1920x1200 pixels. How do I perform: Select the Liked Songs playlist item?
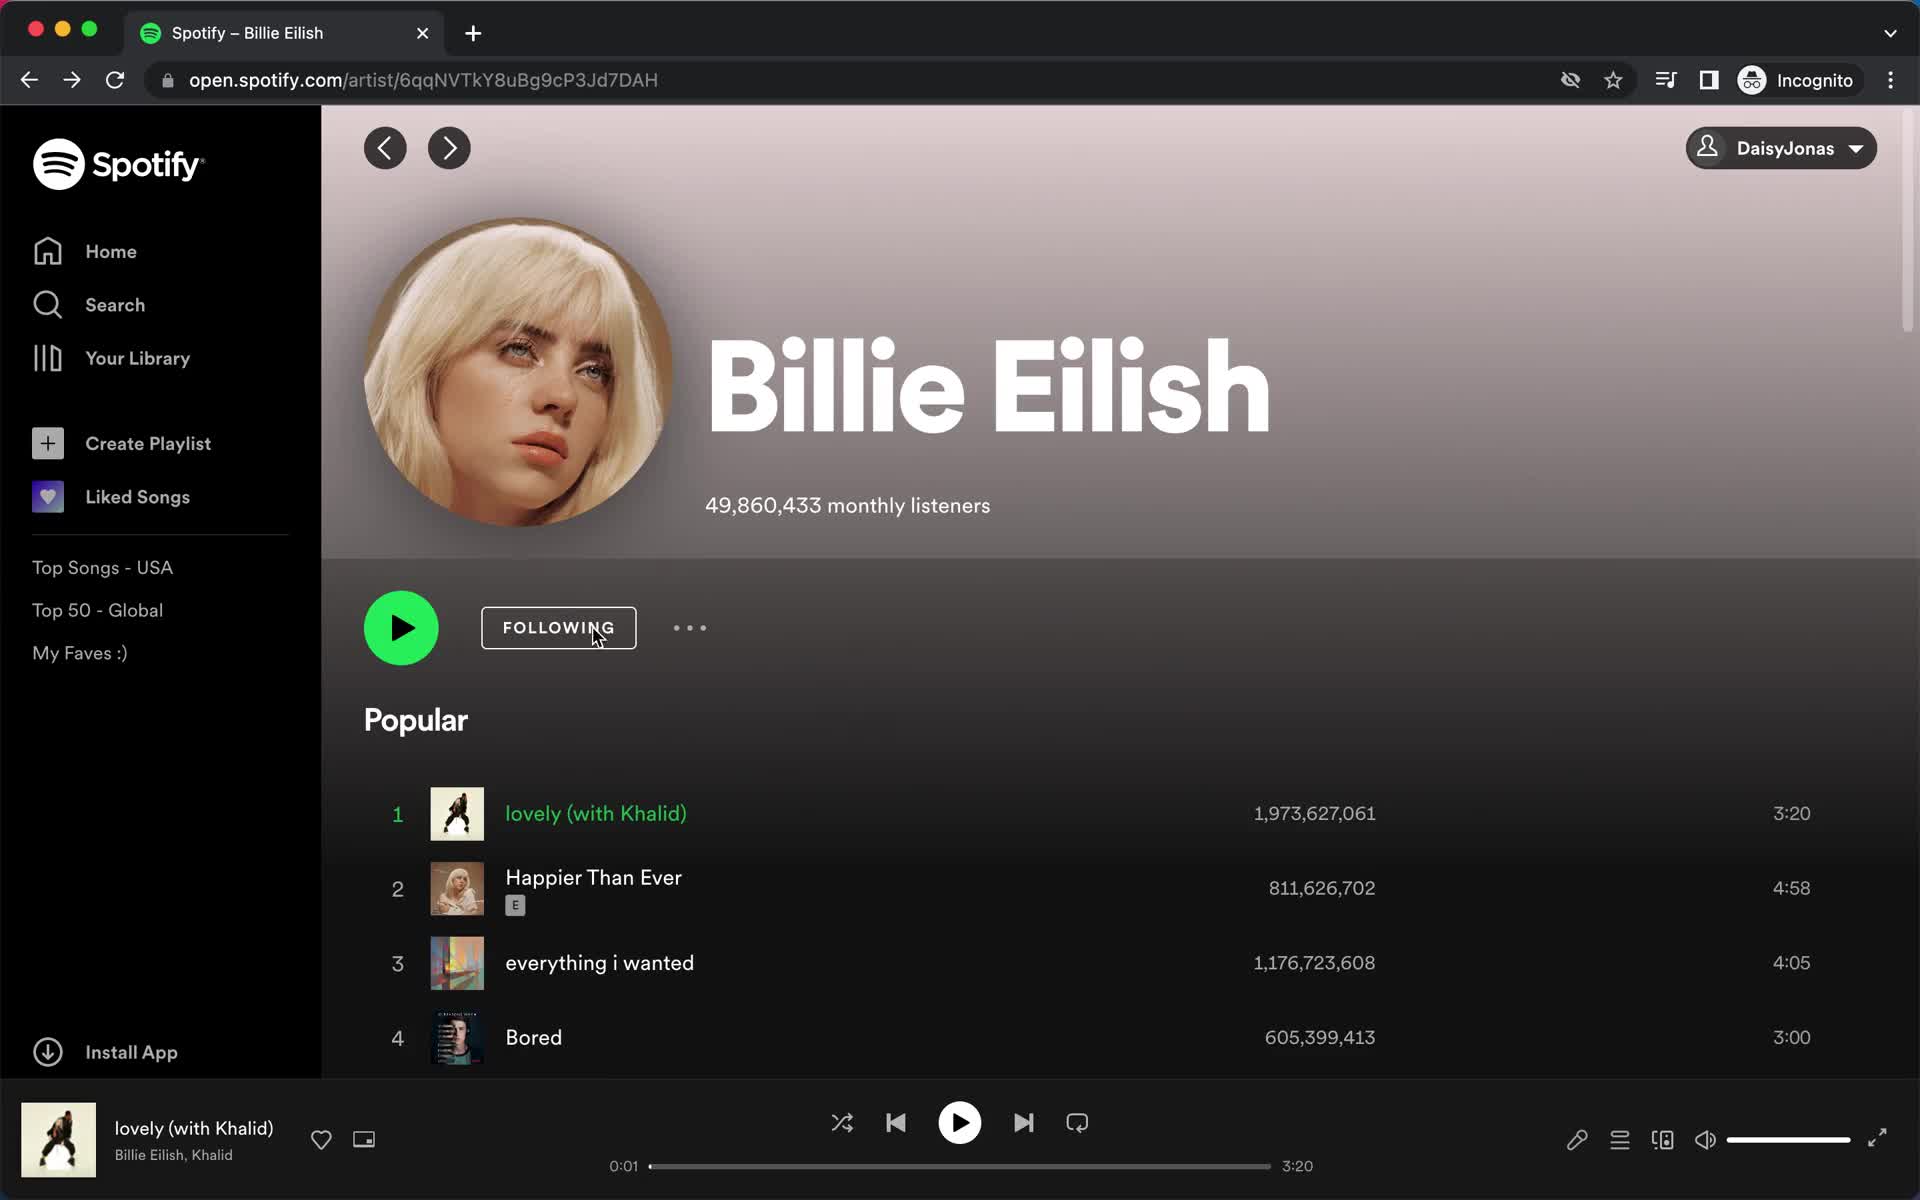(x=138, y=496)
